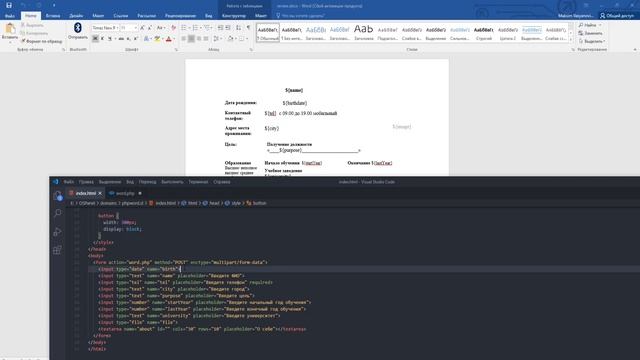Open Extensions in VS Code activity bar
This screenshot has height=360, width=640.
58,250
